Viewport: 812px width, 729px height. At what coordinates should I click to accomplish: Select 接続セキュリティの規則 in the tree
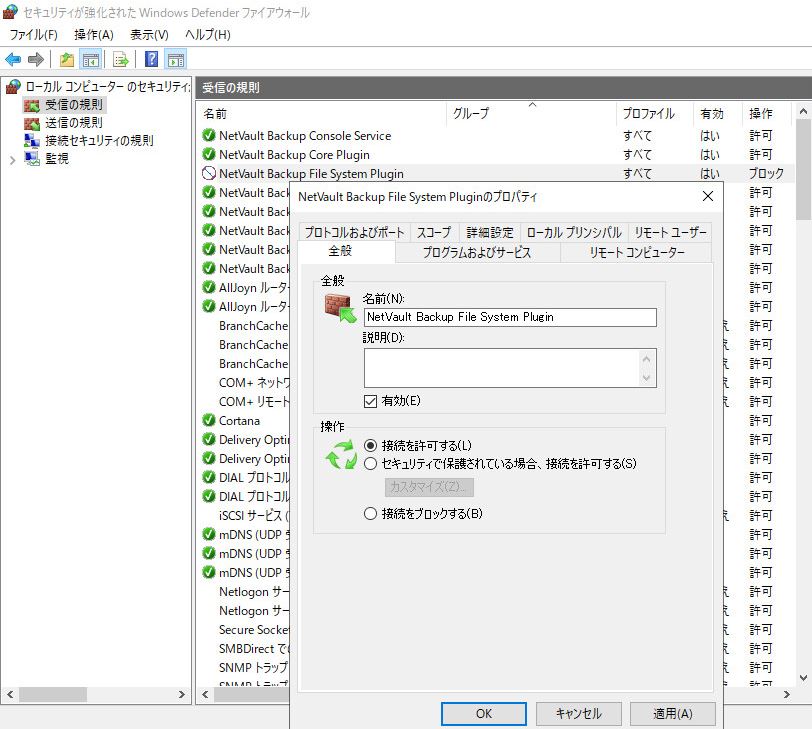click(x=99, y=140)
